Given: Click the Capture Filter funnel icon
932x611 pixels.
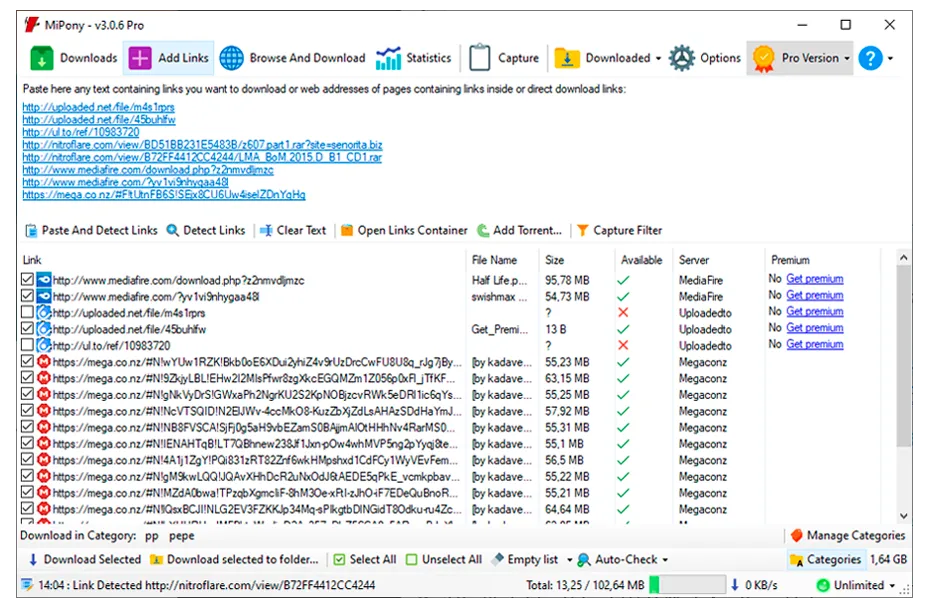Looking at the screenshot, I should coord(582,230).
